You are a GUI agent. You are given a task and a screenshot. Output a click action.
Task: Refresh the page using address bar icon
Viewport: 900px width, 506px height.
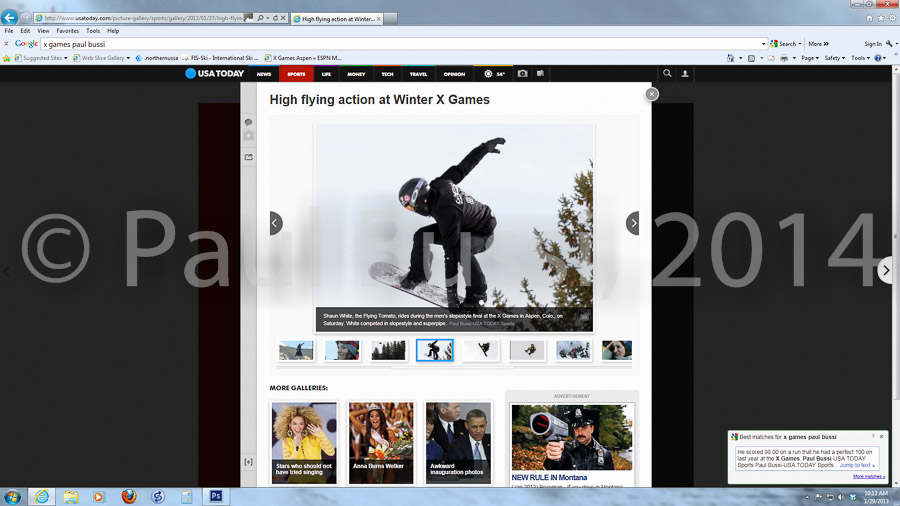tap(276, 18)
